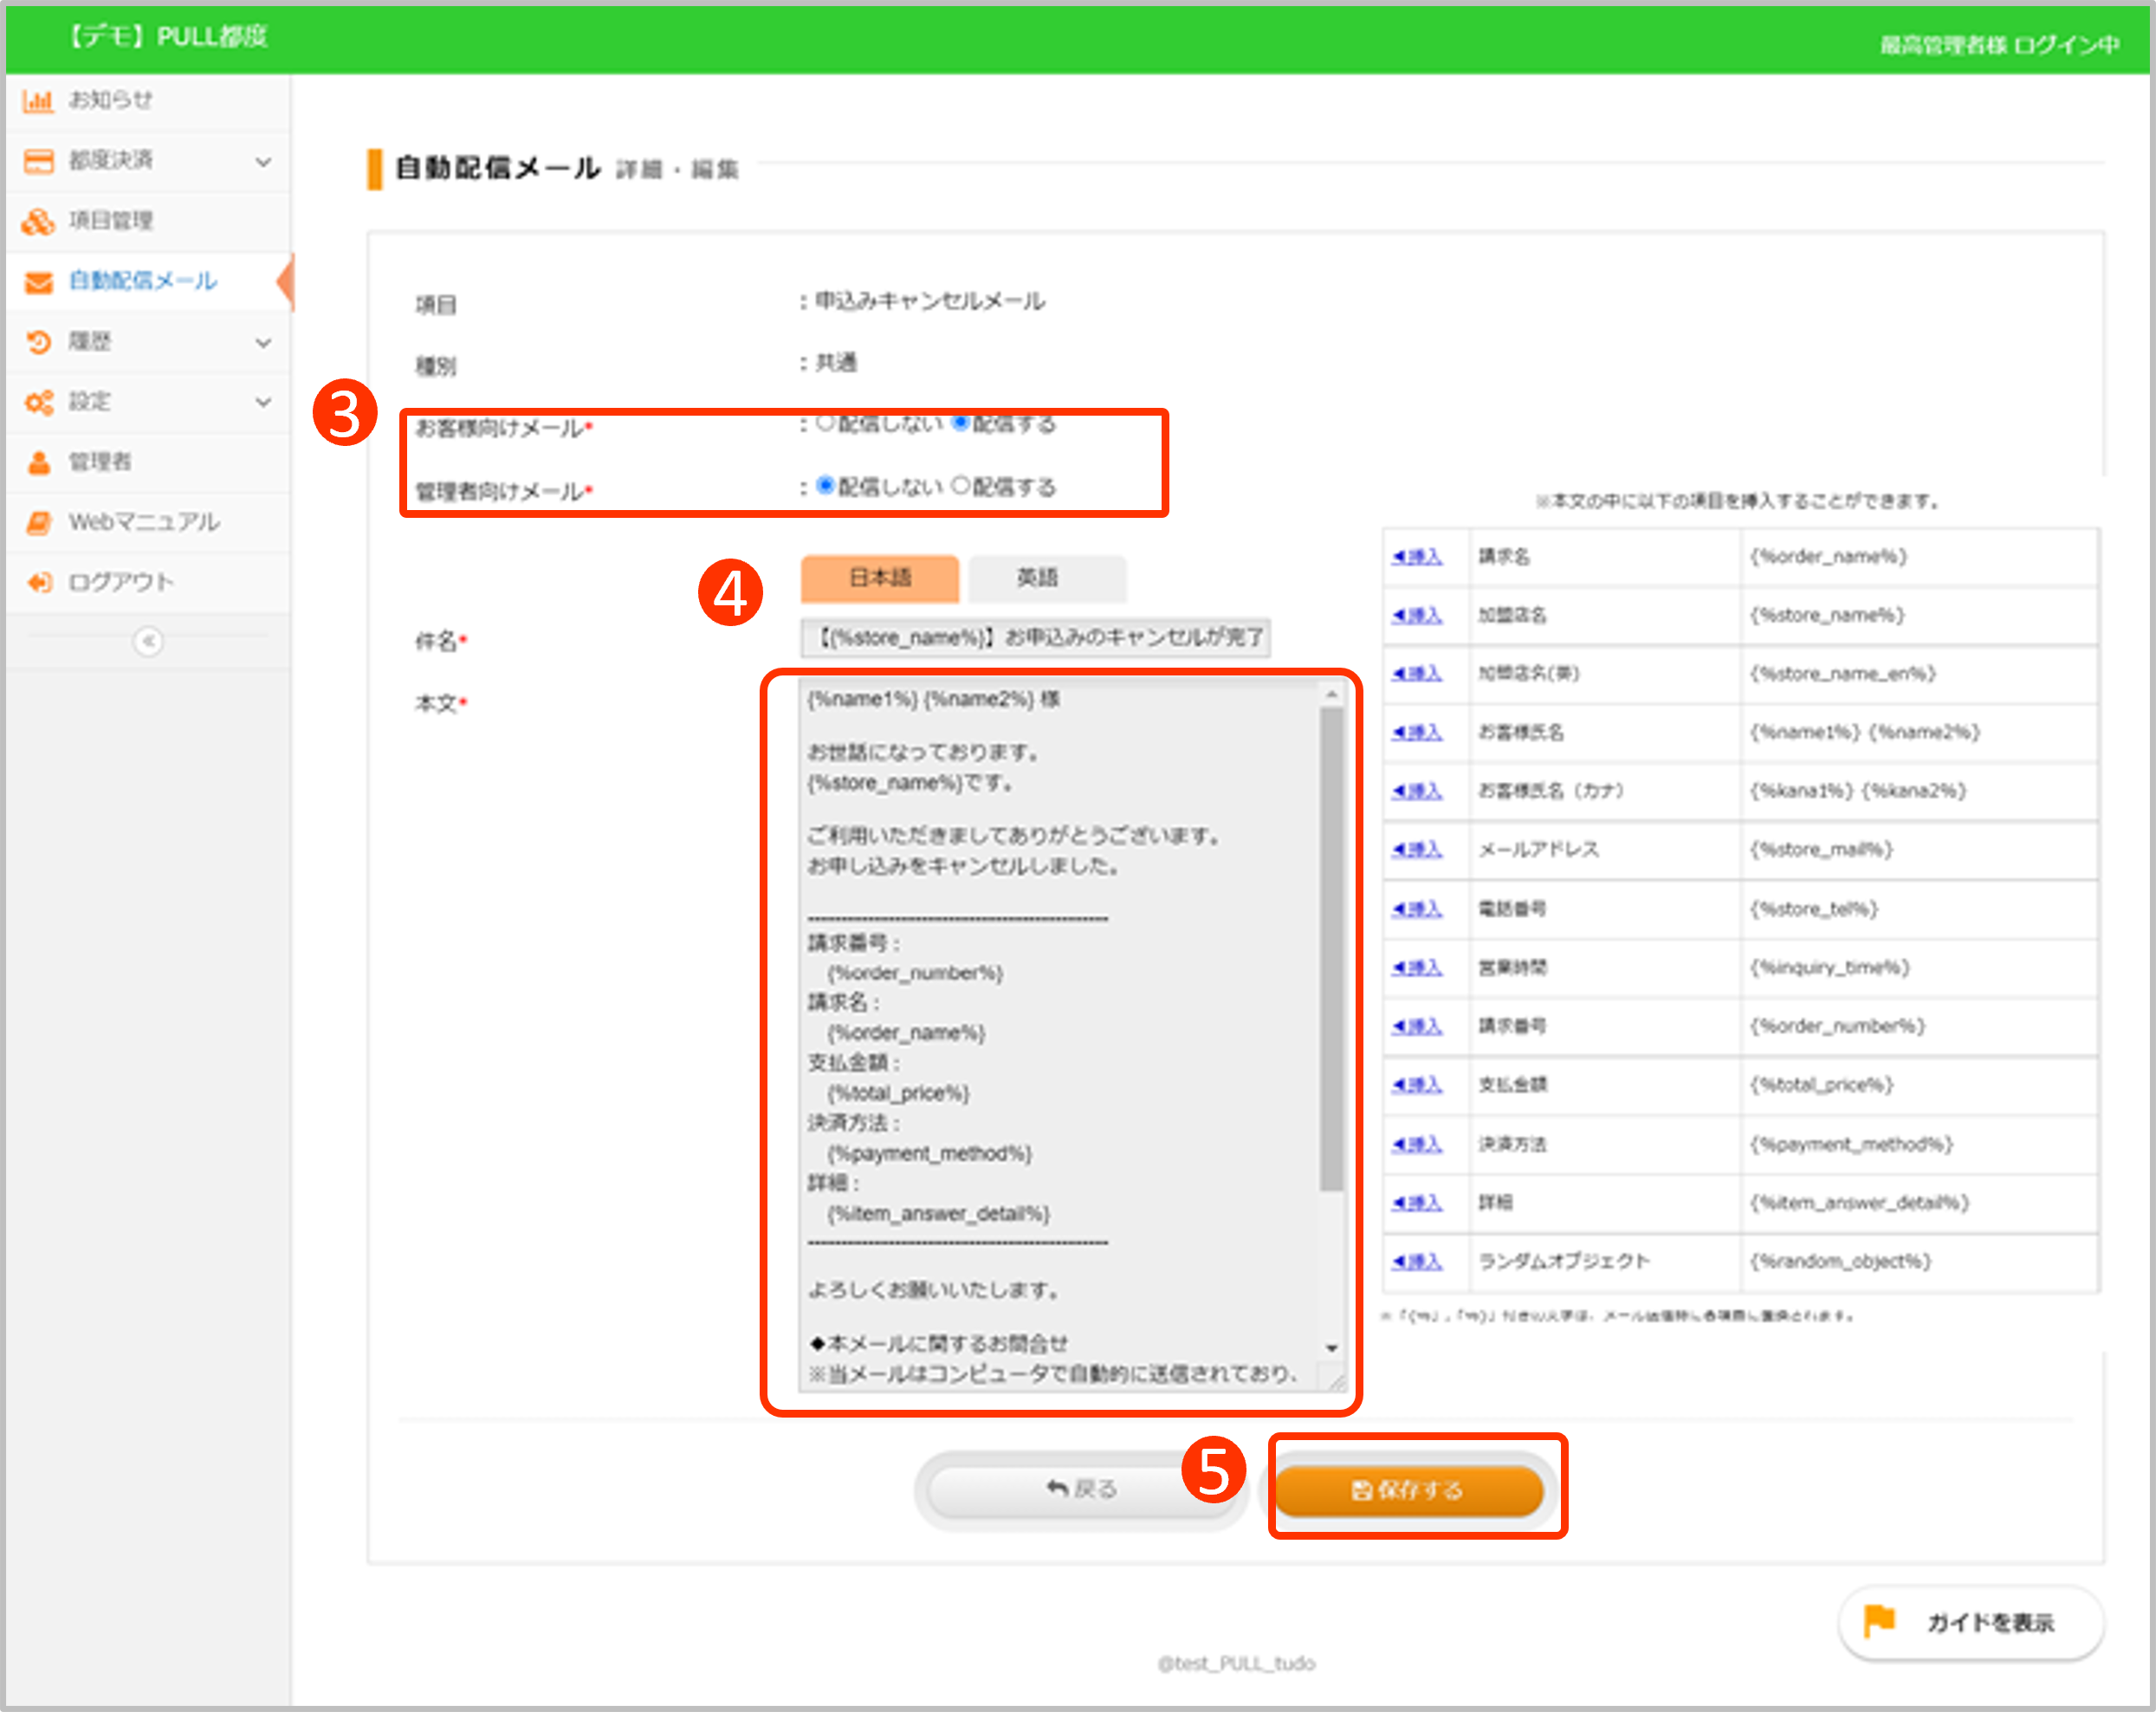This screenshot has height=1712, width=2156.
Task: Click the 管理者 person icon
Action: click(38, 462)
